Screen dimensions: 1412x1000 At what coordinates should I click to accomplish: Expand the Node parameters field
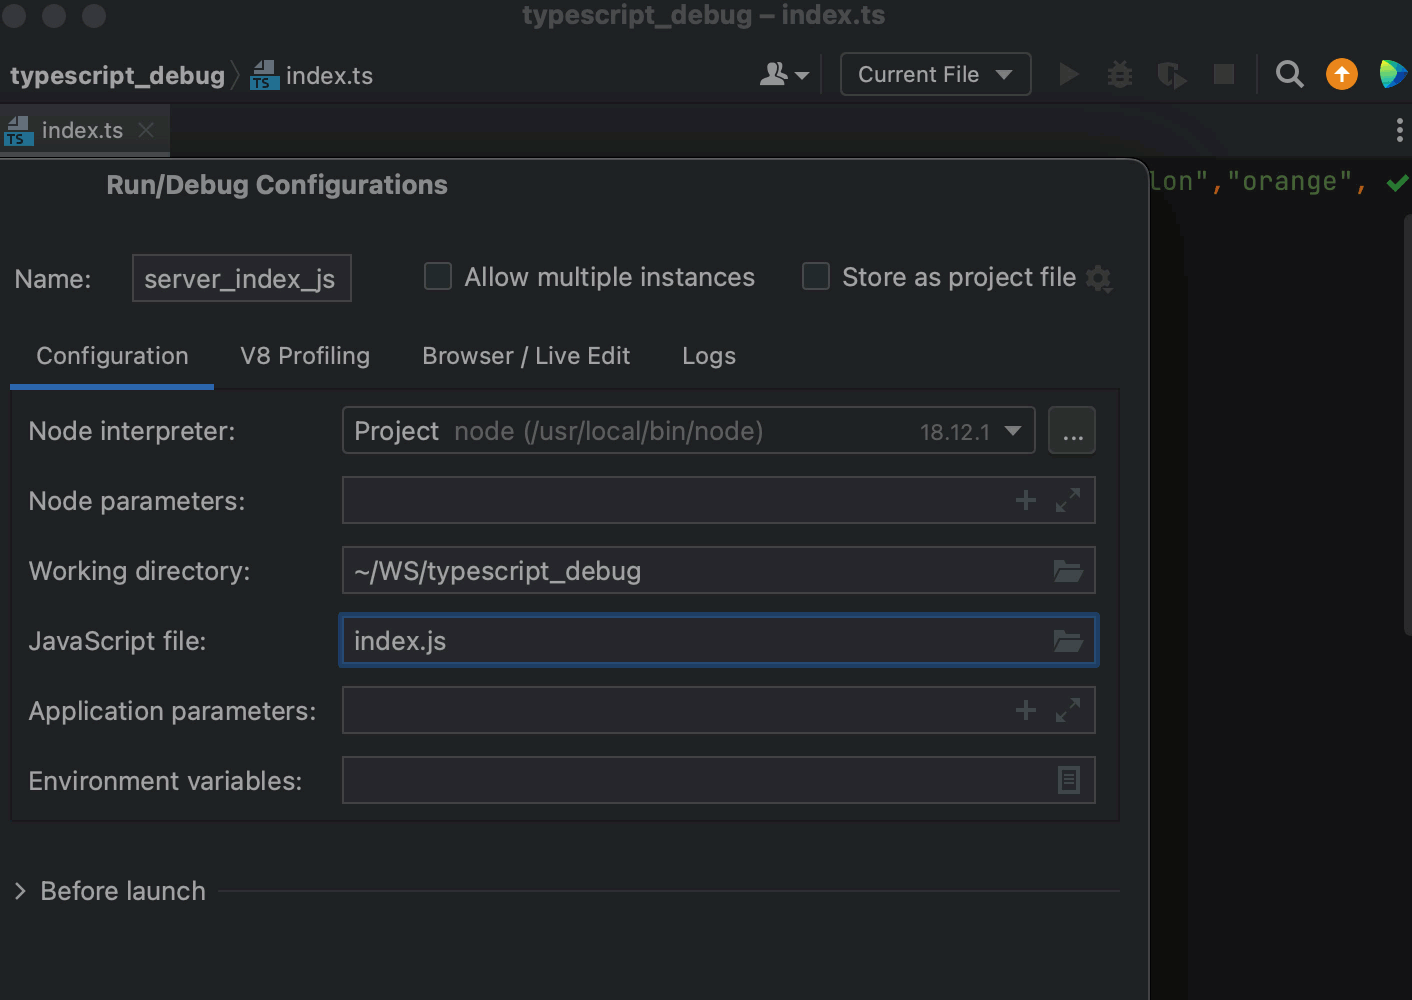pos(1068,500)
